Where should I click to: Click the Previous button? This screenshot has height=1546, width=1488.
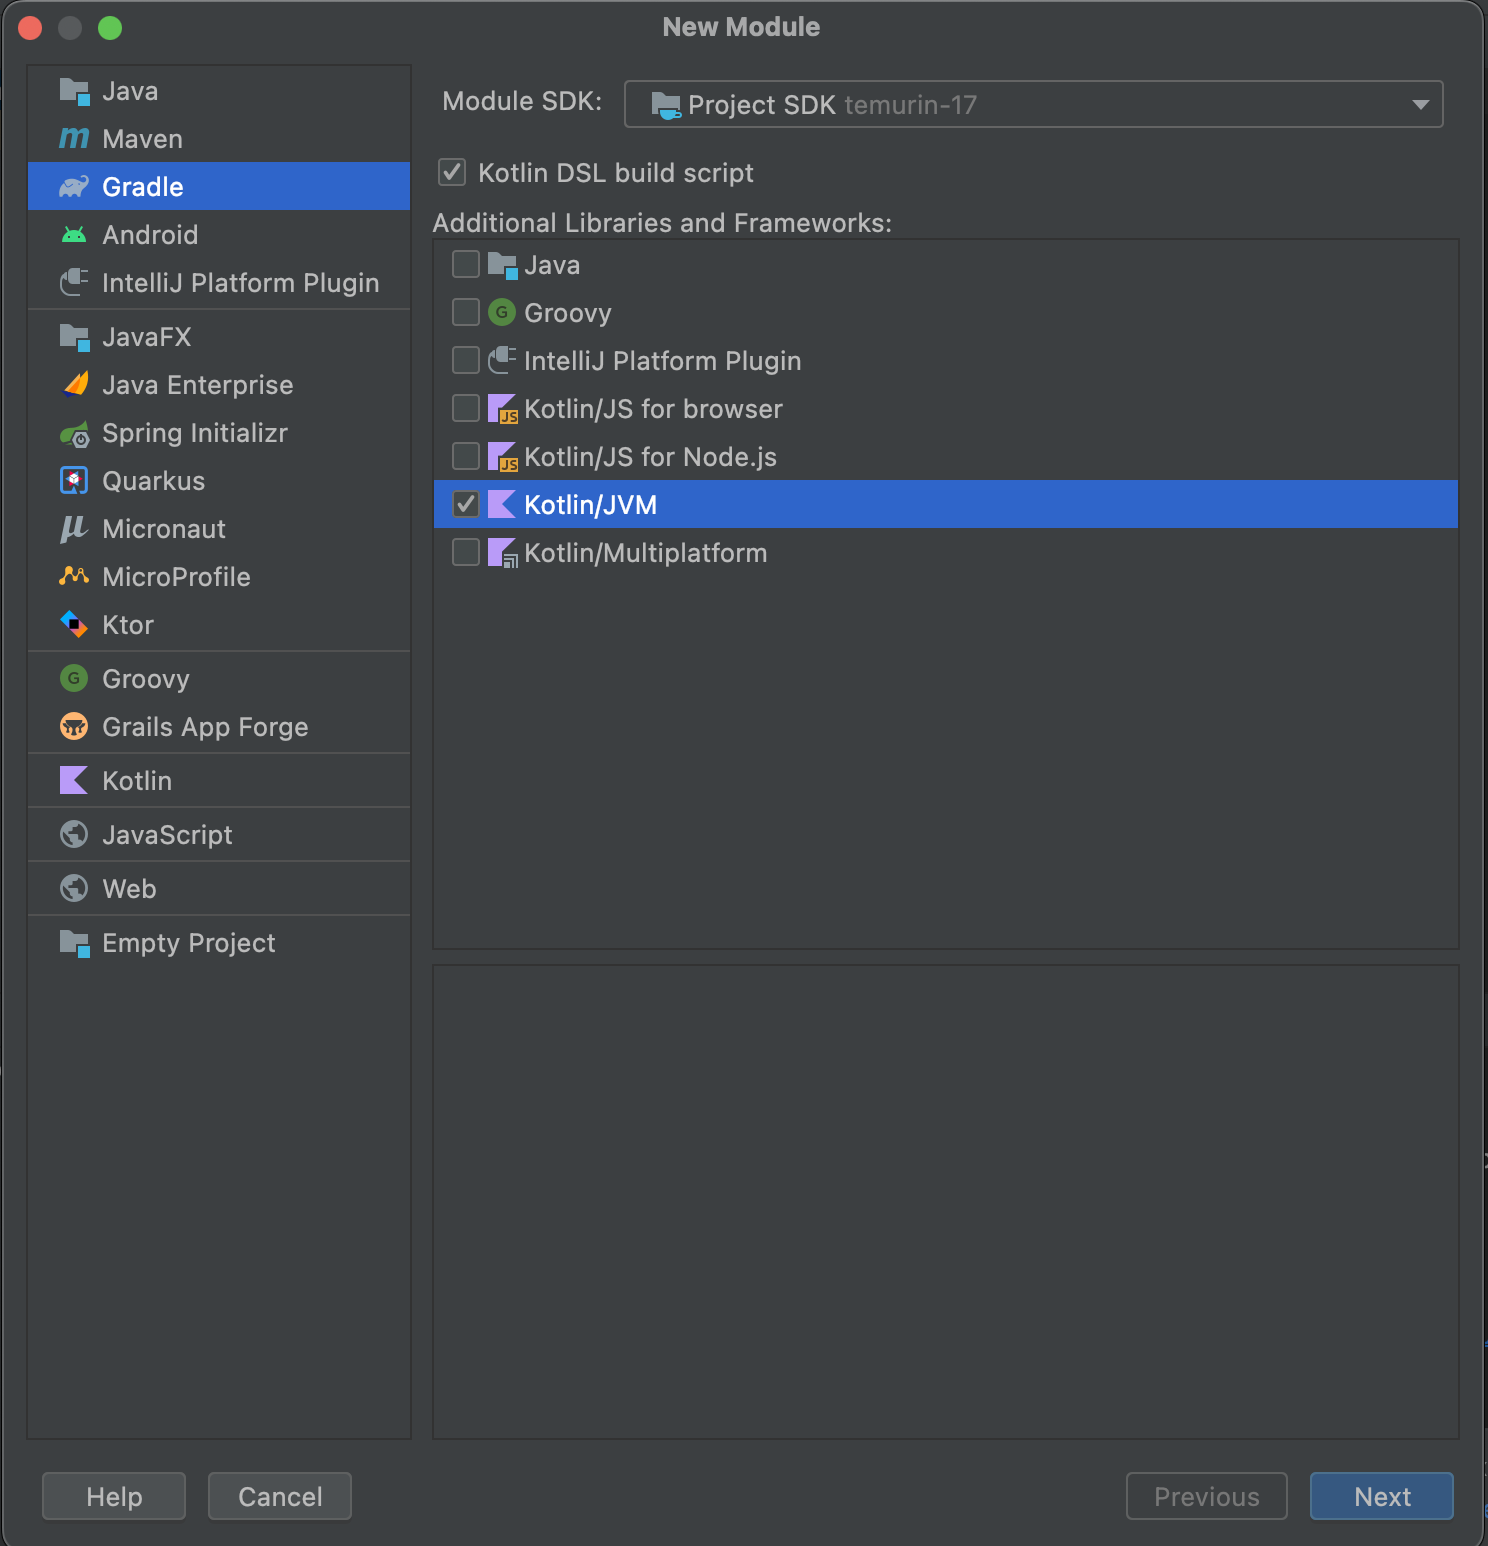tap(1206, 1496)
